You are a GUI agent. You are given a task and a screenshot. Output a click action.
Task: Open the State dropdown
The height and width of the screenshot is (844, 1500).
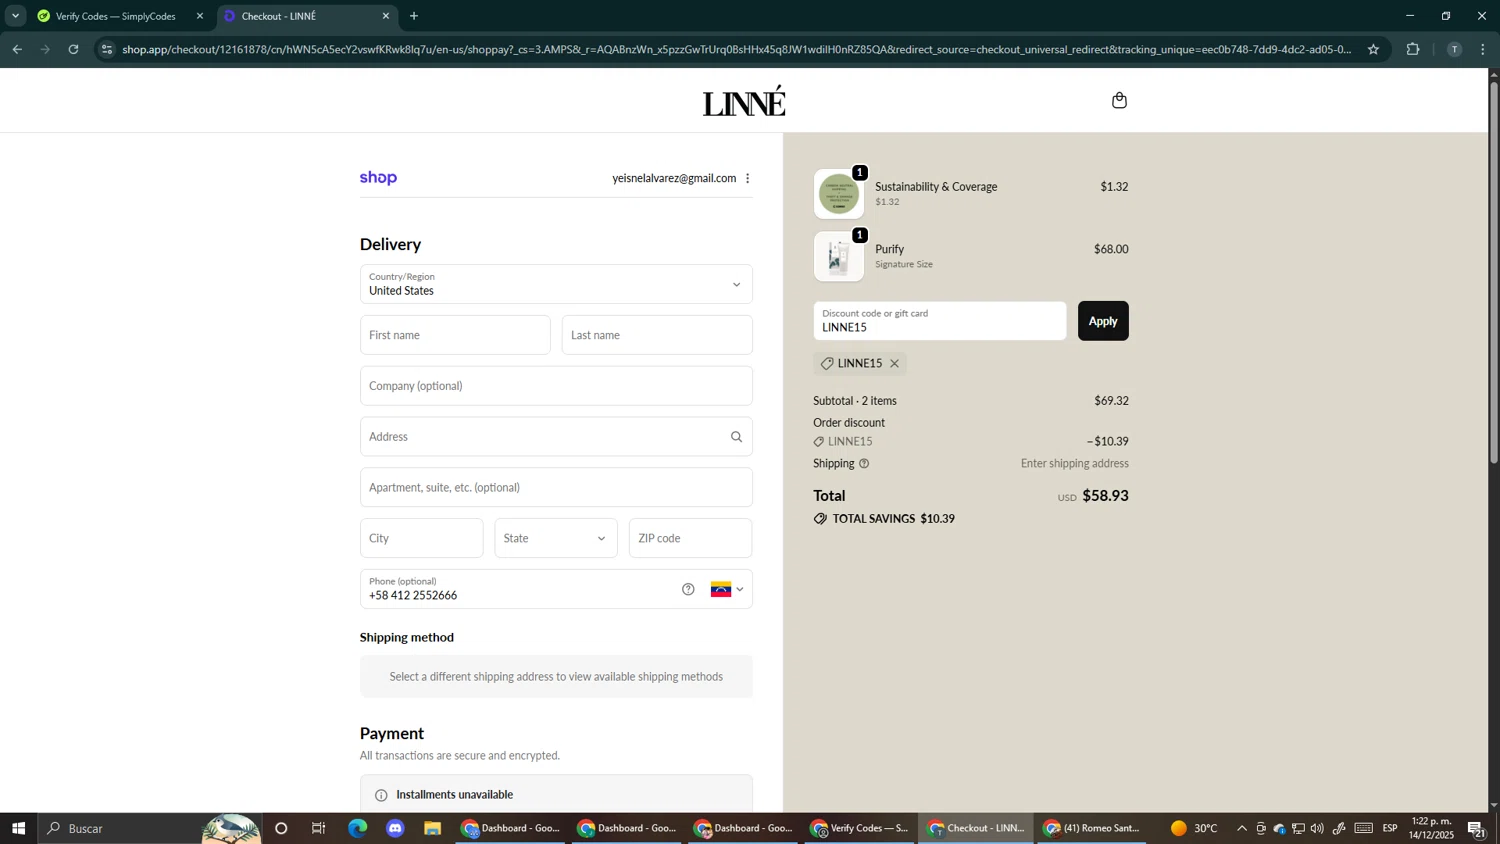556,538
